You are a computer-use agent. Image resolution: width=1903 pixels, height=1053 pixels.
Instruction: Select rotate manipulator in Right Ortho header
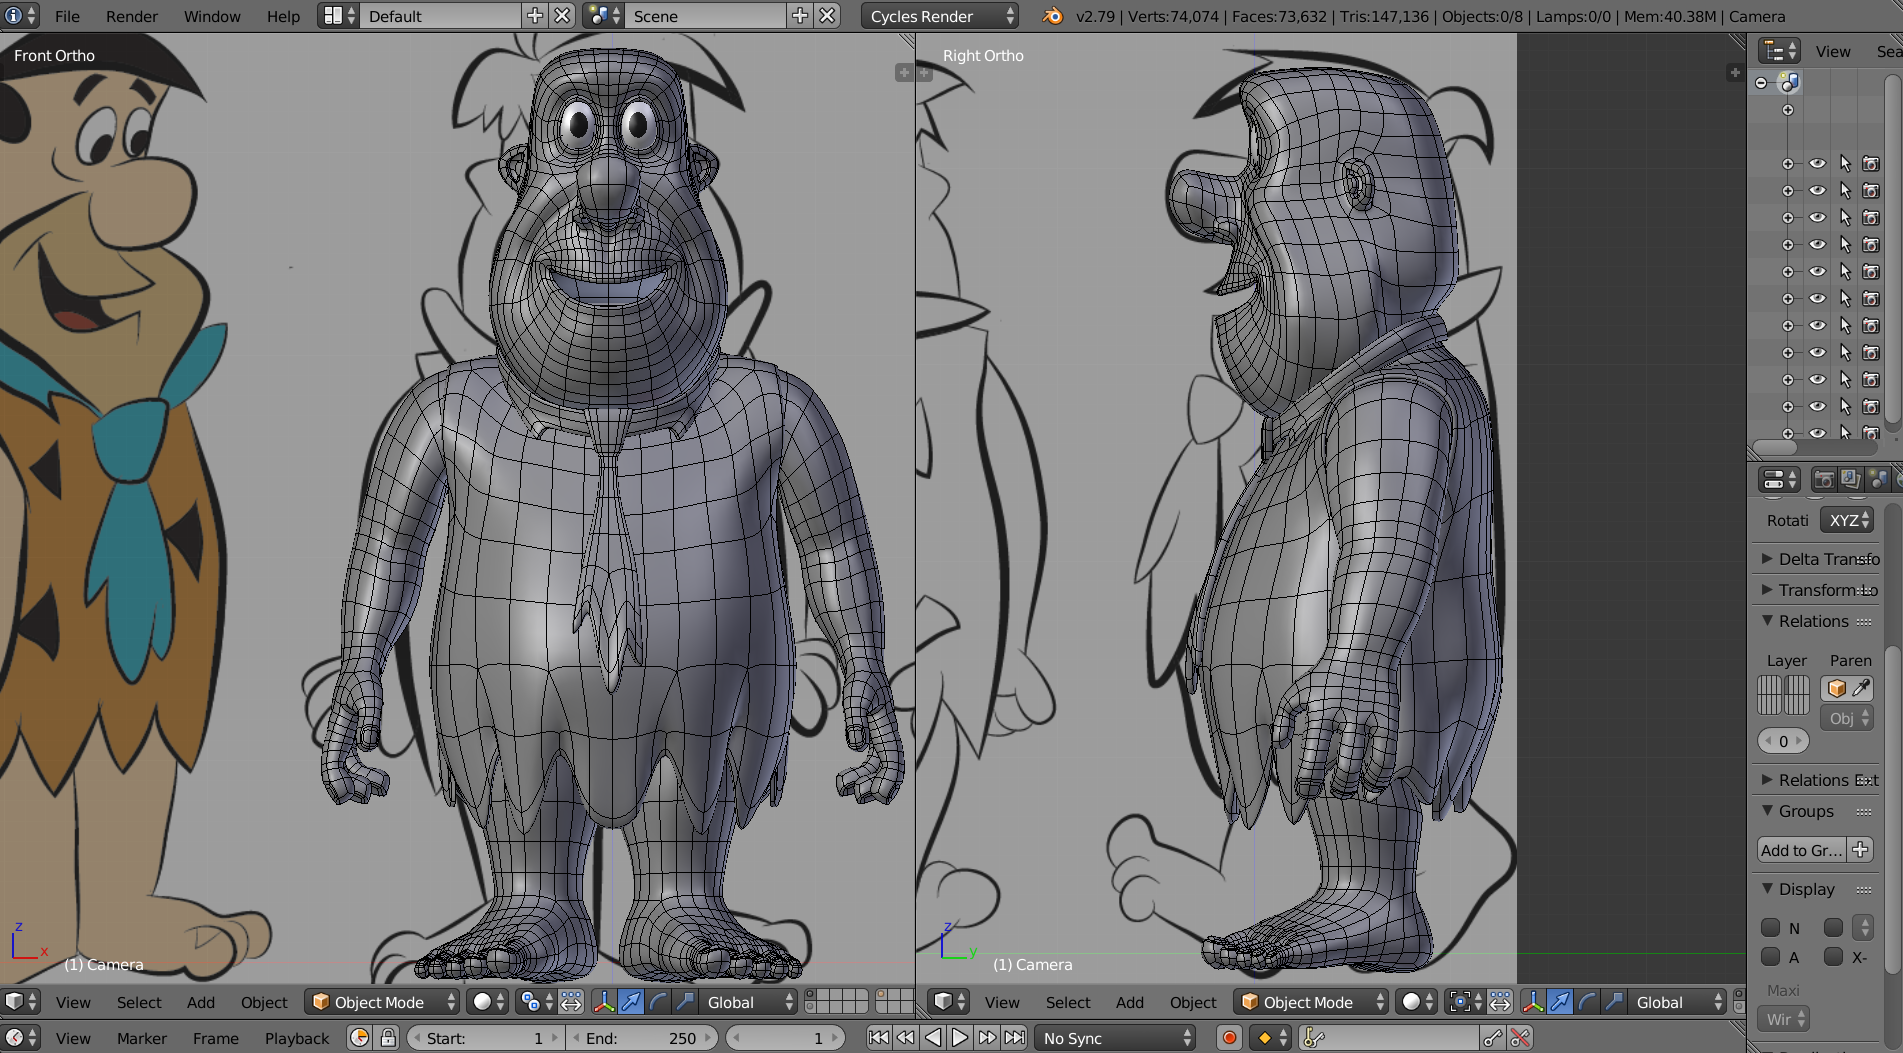[x=1587, y=1002]
